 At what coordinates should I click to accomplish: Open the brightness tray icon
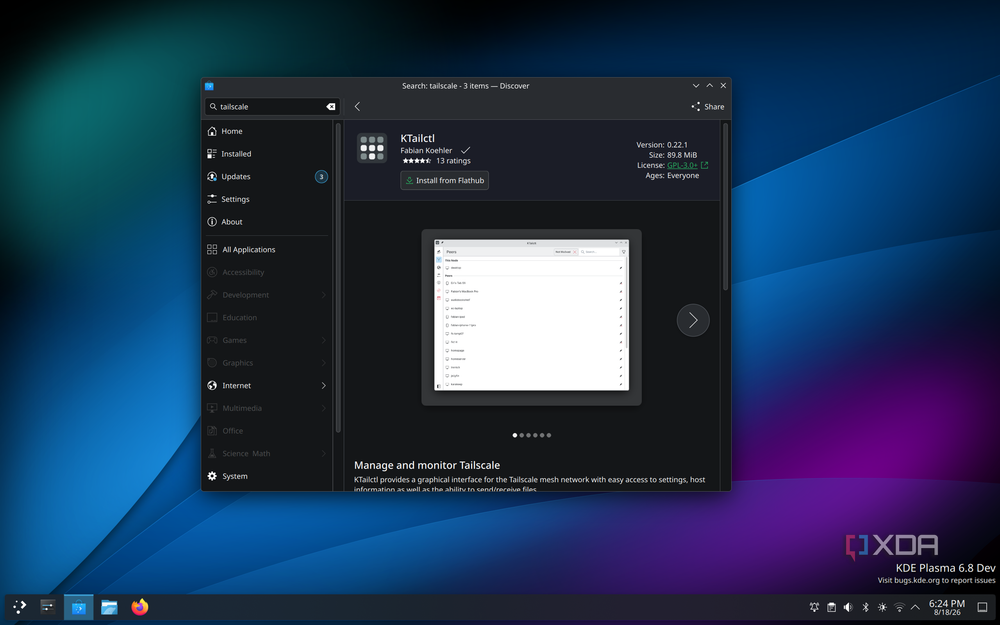pyautogui.click(x=882, y=607)
